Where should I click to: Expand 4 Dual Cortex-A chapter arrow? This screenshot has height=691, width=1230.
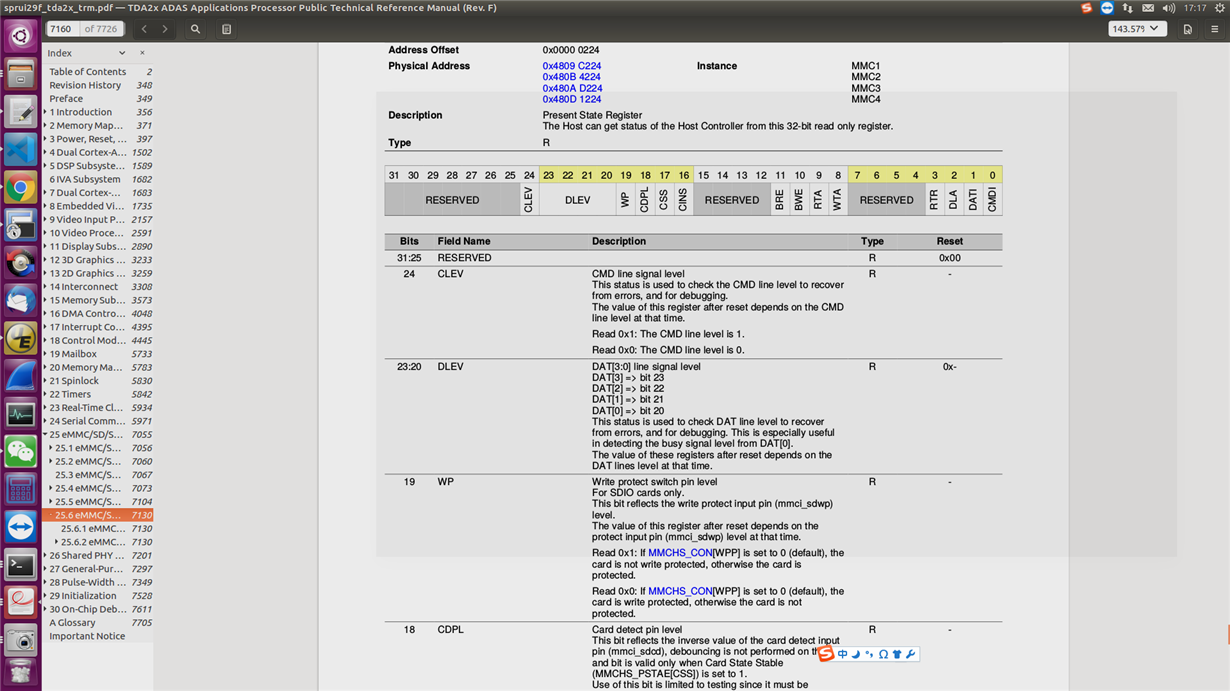point(45,152)
